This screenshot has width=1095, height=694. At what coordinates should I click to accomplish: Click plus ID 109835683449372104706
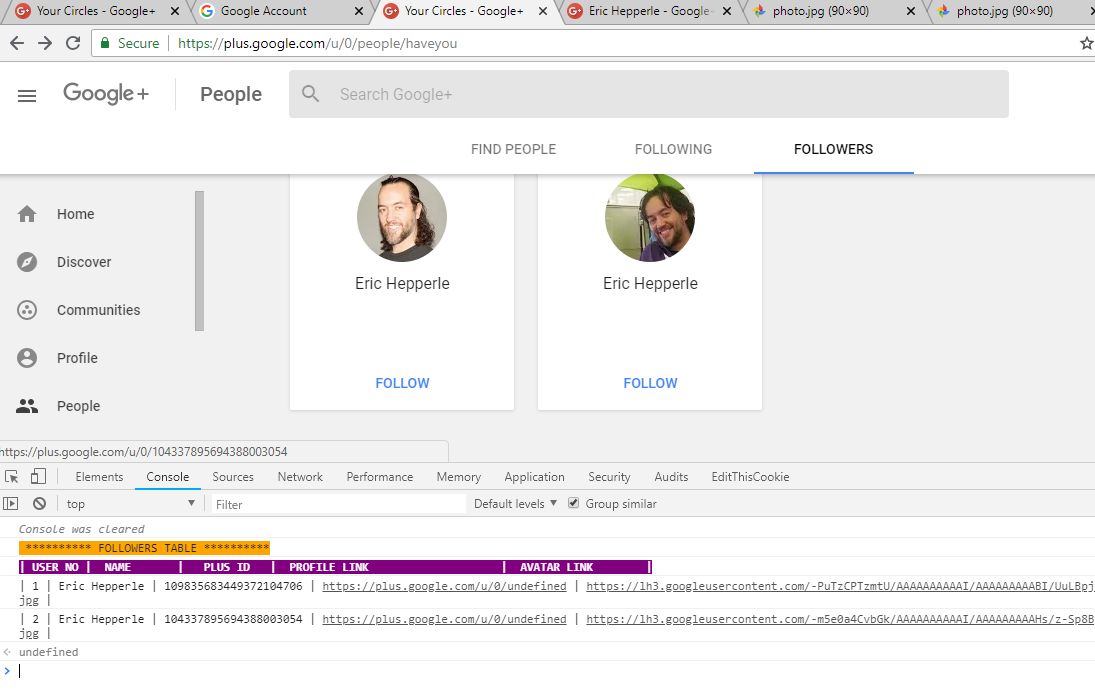click(x=233, y=586)
